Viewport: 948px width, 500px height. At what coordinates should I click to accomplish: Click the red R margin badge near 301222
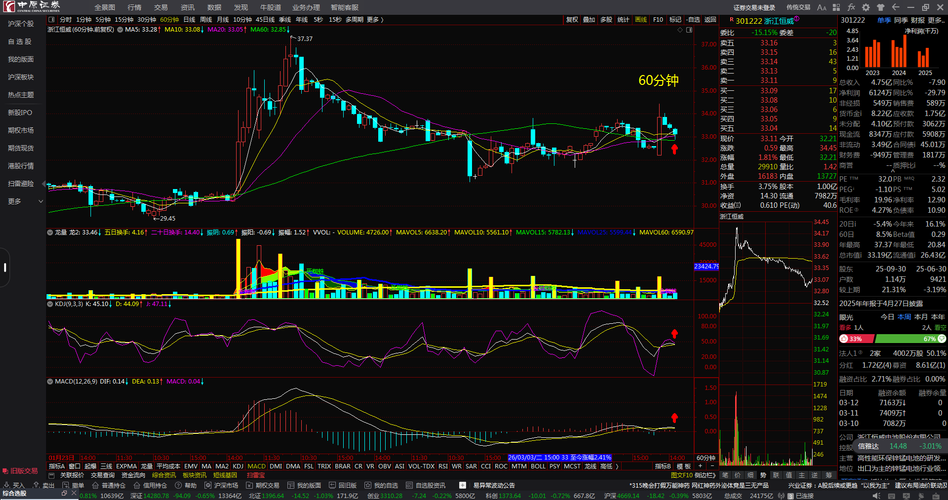pos(731,19)
